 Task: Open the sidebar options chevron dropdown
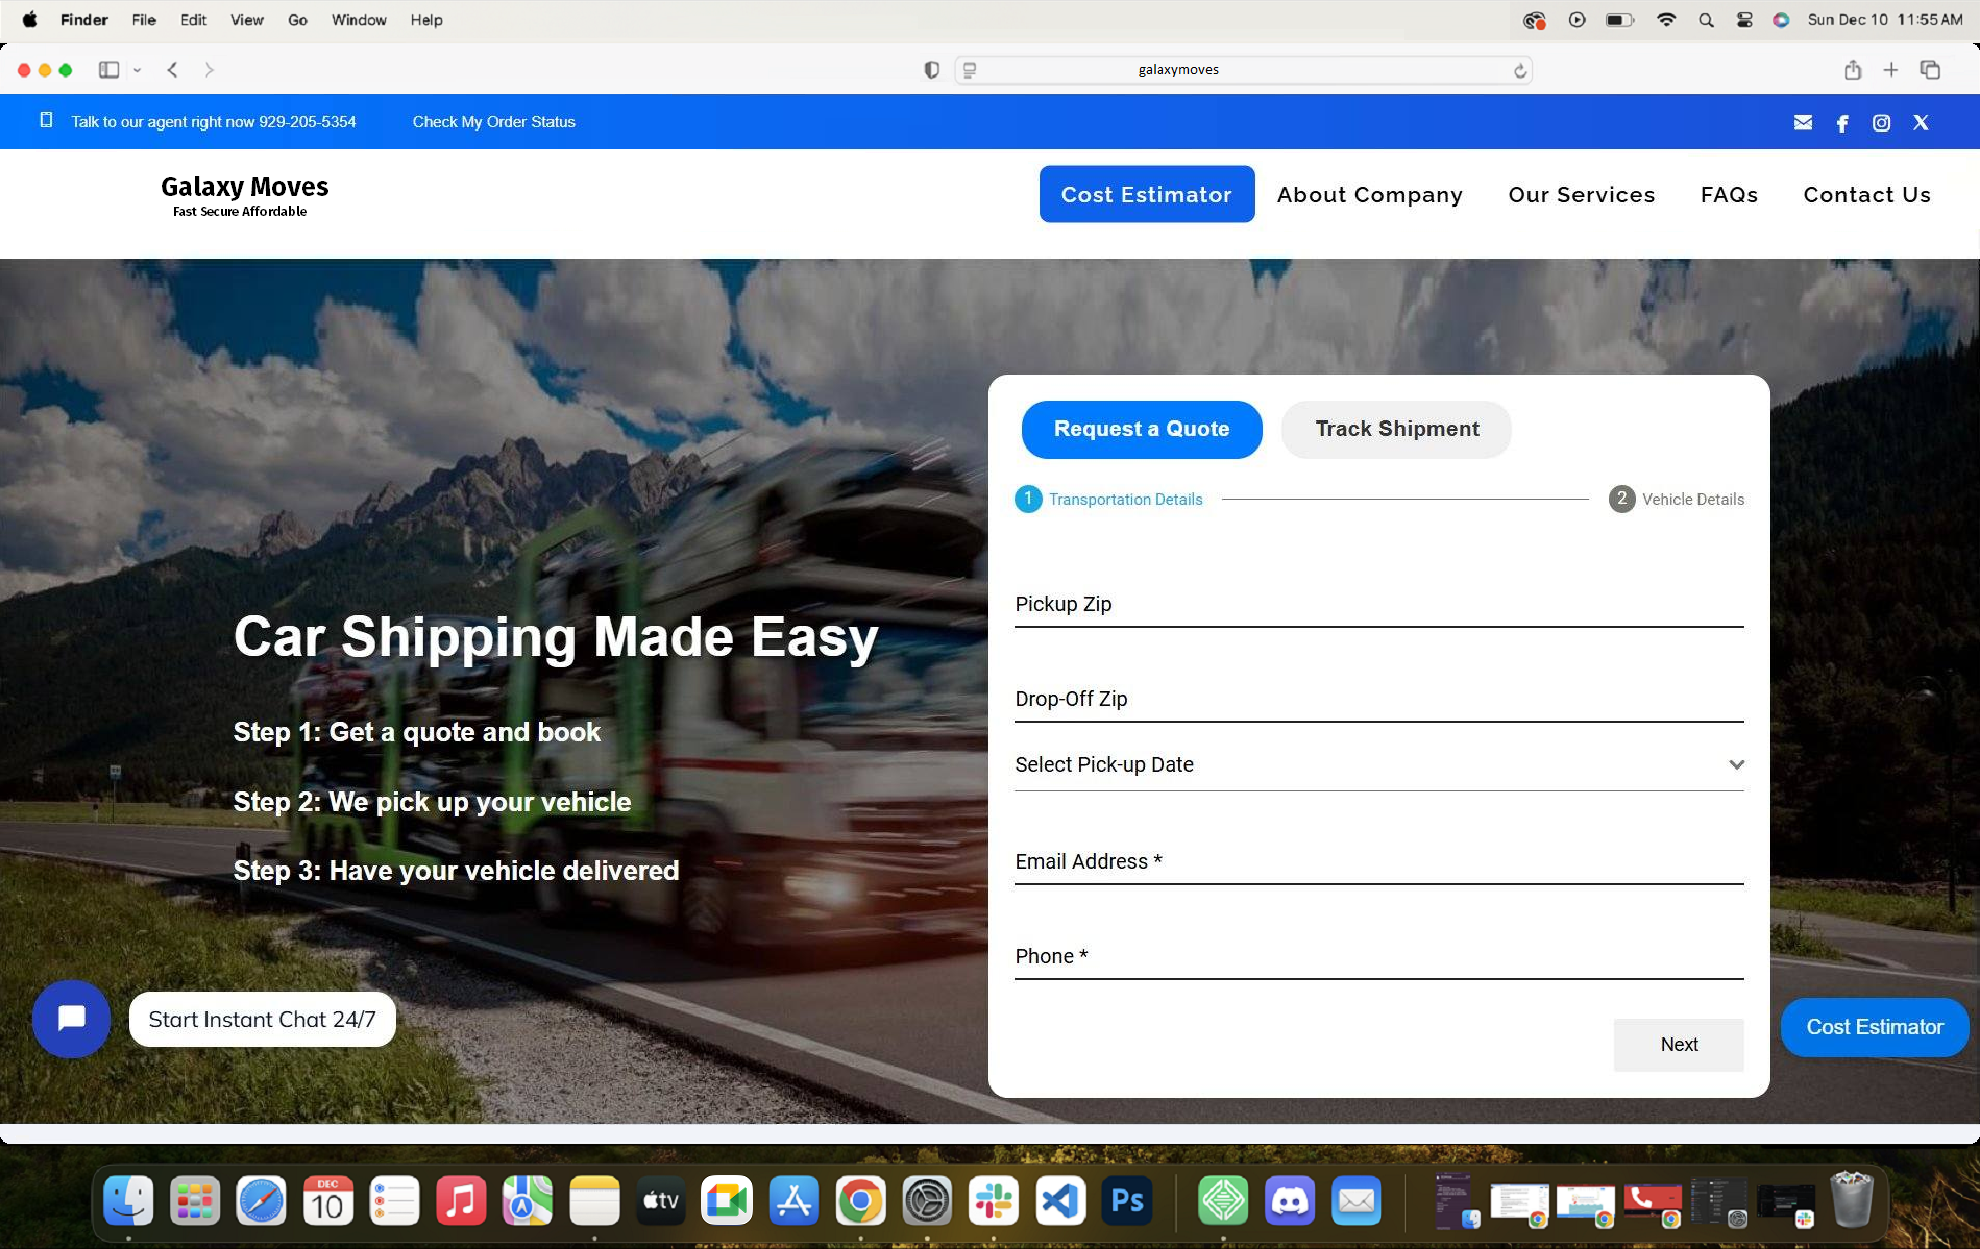(137, 70)
